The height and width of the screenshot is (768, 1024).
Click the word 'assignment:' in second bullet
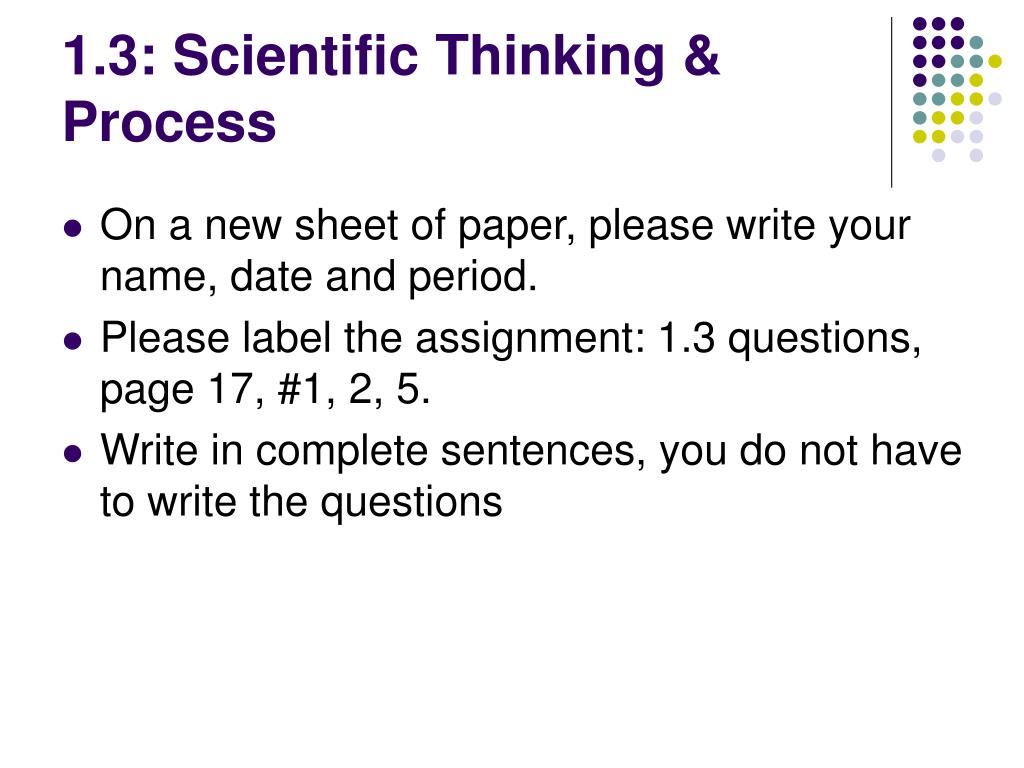pos(530,340)
